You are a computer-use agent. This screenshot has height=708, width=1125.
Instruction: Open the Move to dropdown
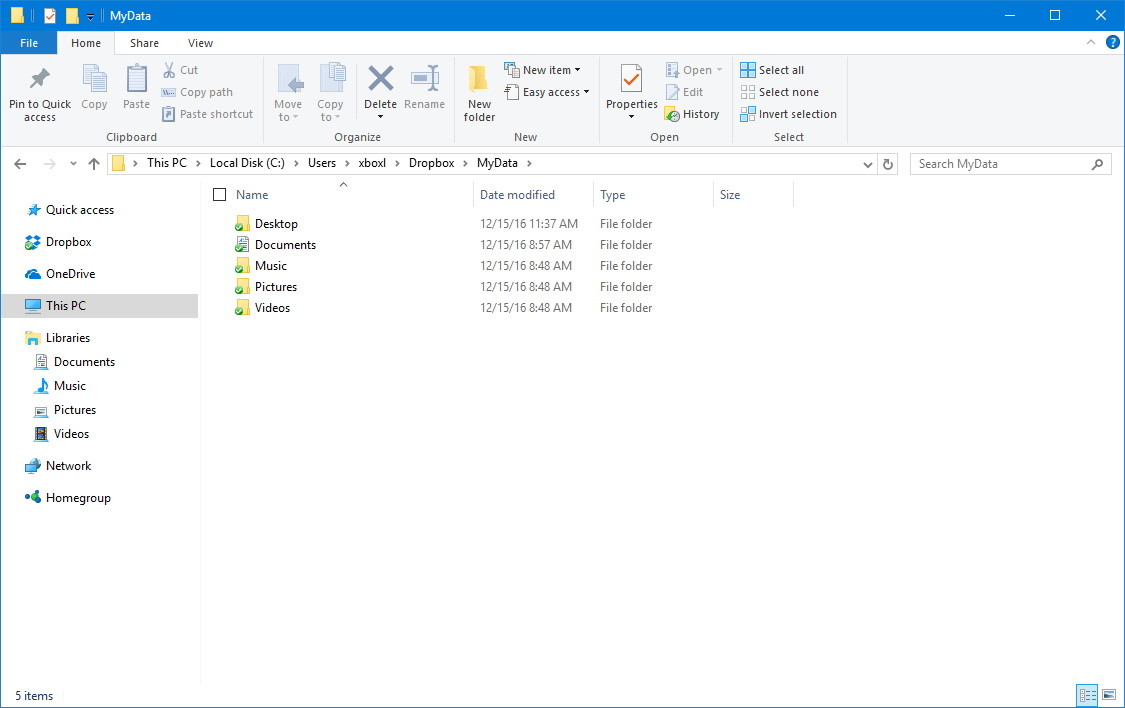click(x=289, y=92)
